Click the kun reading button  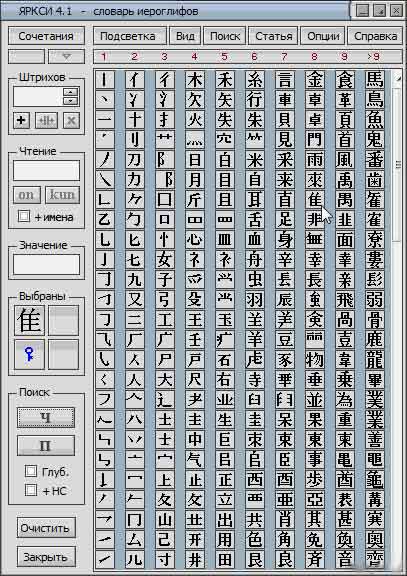coord(62,195)
